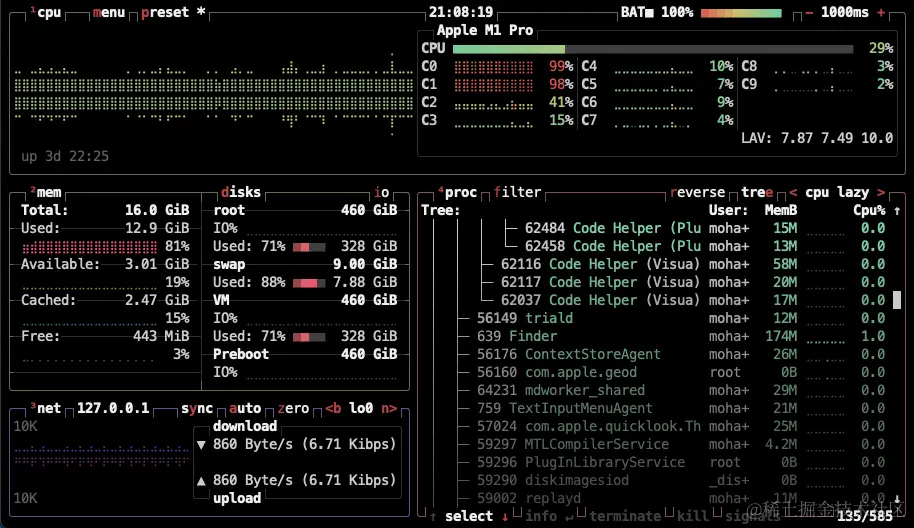The height and width of the screenshot is (528, 914).
Task: Select process 62116 Code Helper row
Action: (657, 265)
